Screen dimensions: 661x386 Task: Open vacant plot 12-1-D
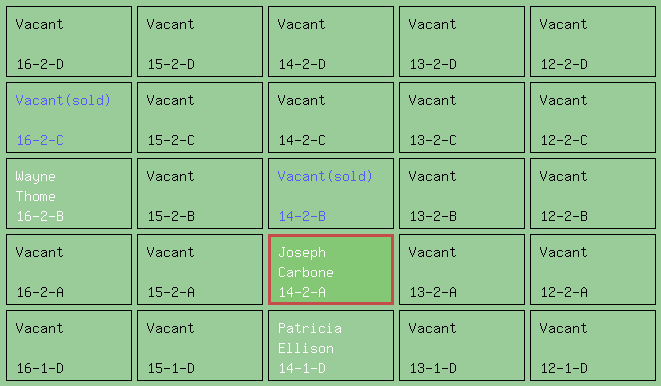(x=593, y=346)
